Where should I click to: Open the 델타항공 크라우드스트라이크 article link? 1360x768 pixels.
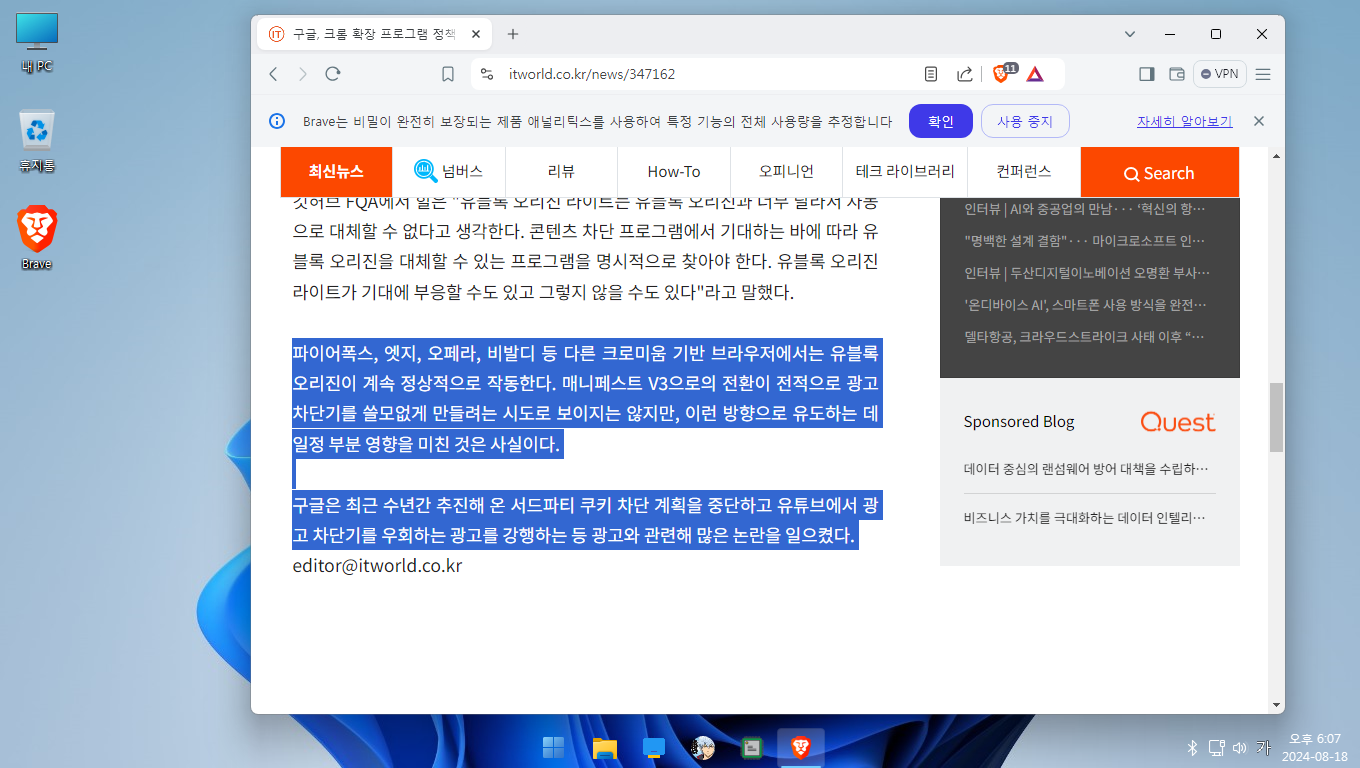pyautogui.click(x=1086, y=337)
